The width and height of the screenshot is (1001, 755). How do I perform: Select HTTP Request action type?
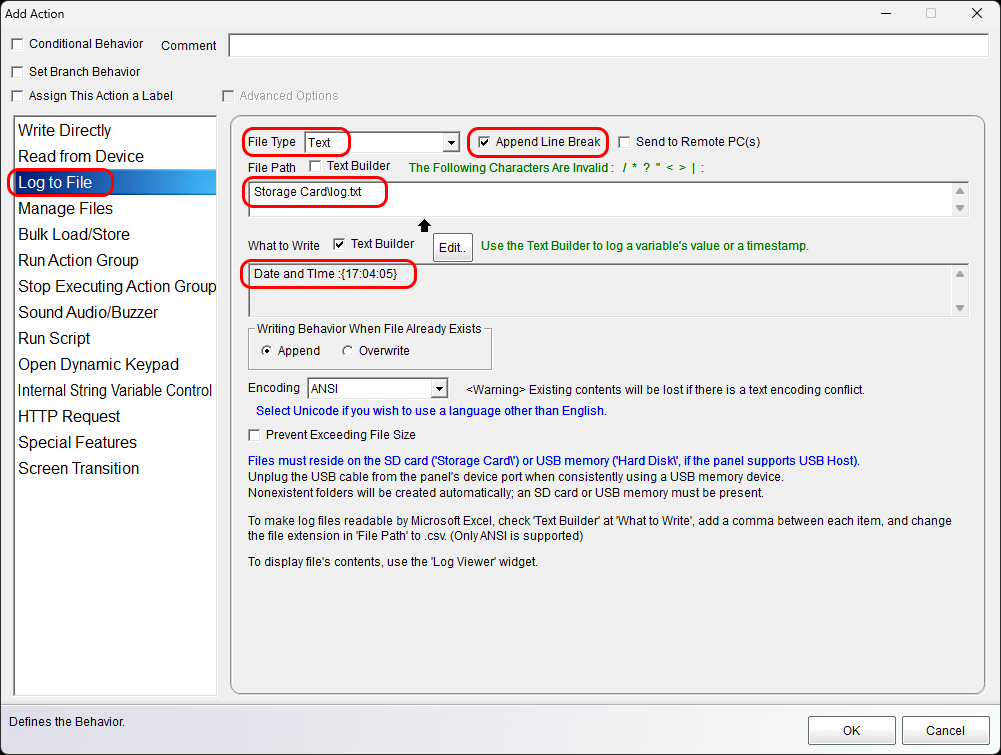click(x=69, y=417)
